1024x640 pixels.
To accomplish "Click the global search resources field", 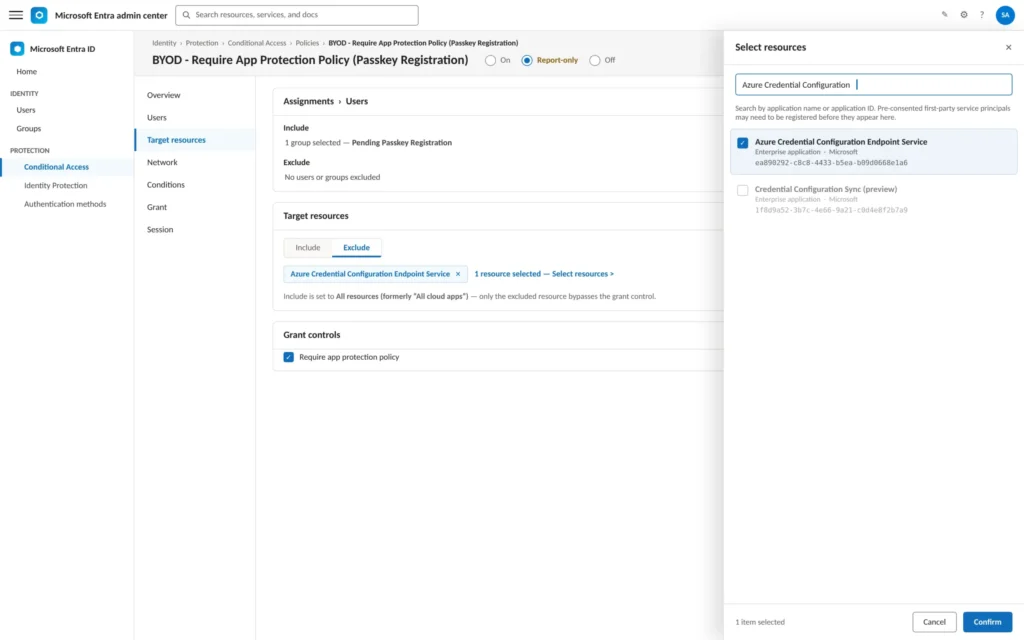I will click(x=296, y=14).
